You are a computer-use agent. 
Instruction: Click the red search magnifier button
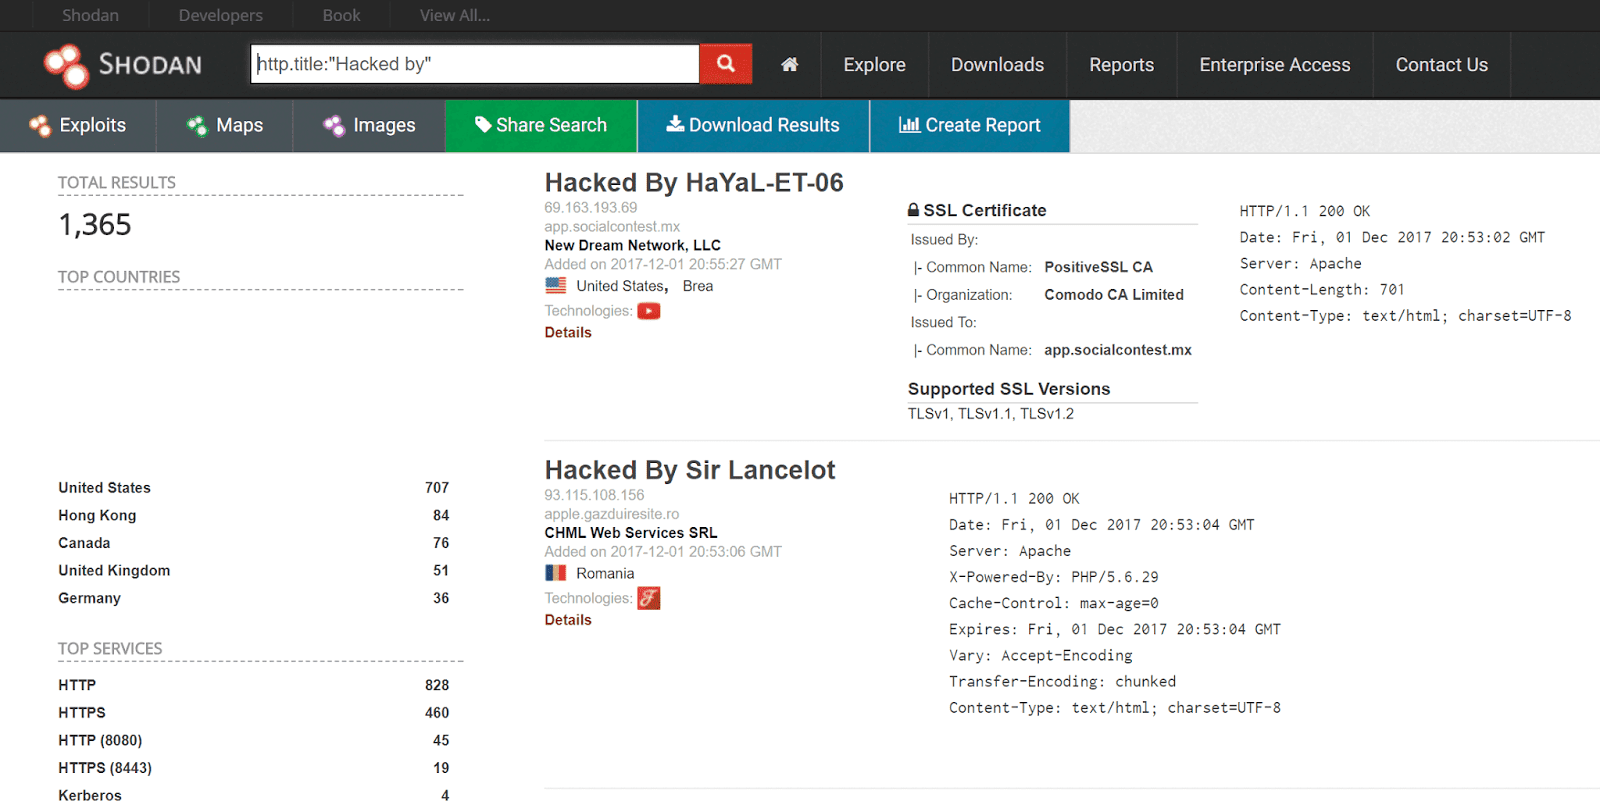point(725,64)
